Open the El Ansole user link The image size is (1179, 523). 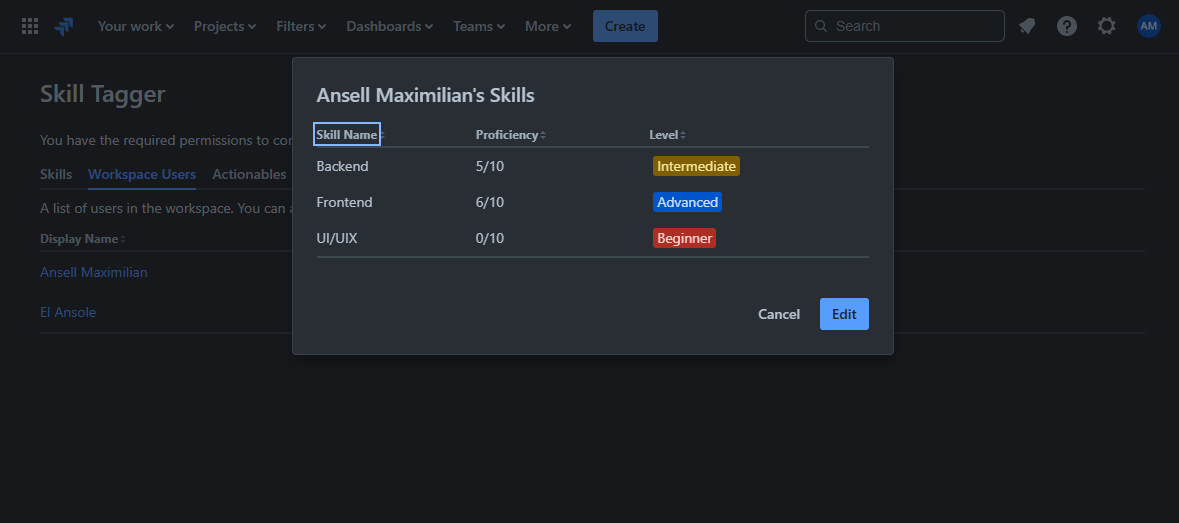point(68,313)
